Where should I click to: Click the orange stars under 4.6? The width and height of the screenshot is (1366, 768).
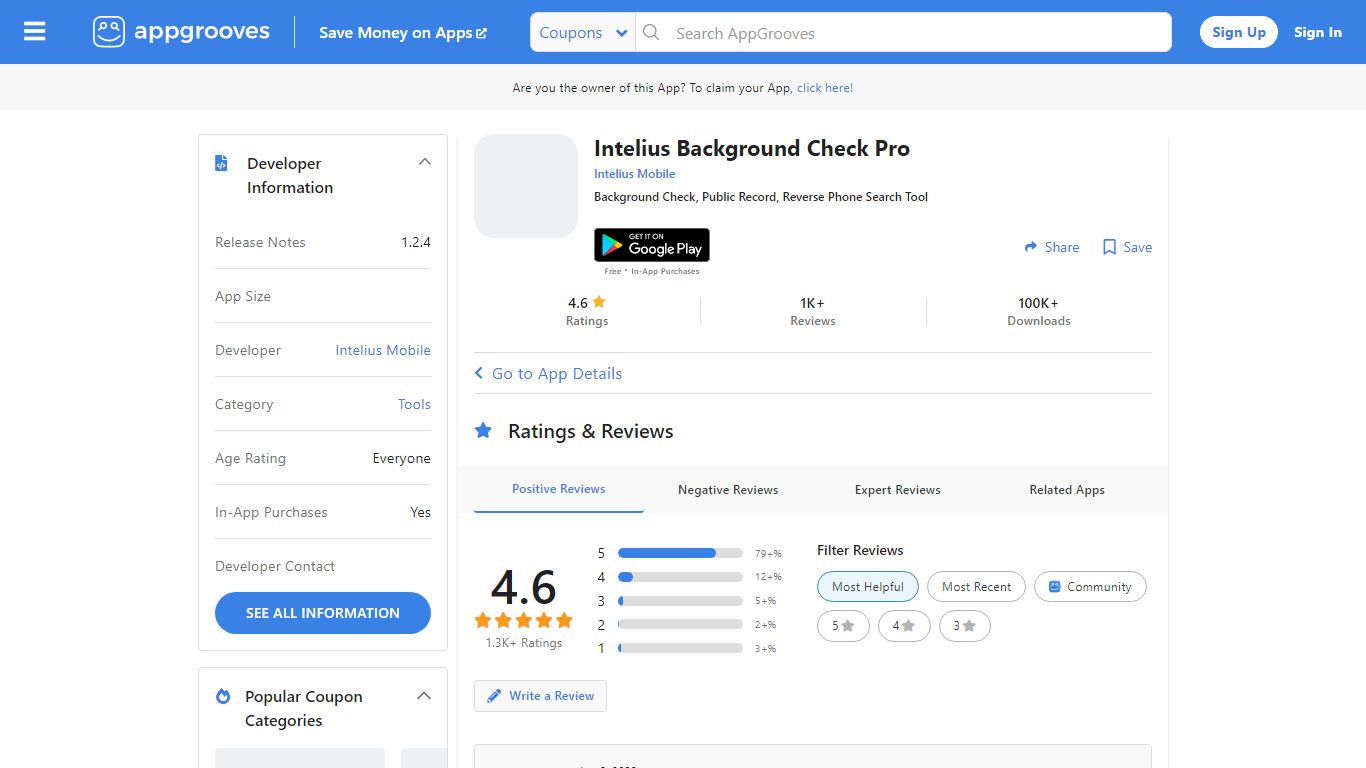(x=524, y=620)
